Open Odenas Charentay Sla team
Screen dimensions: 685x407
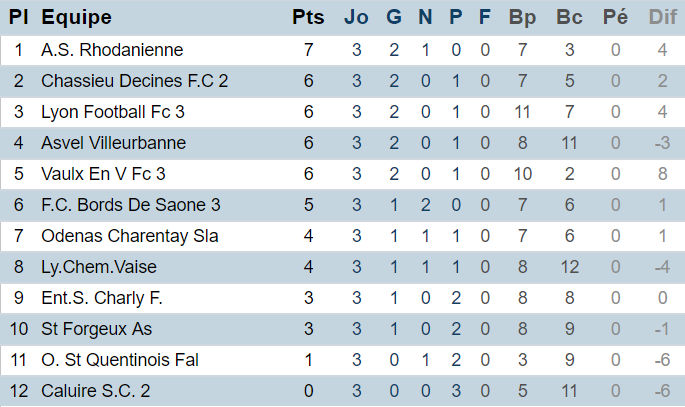point(129,236)
